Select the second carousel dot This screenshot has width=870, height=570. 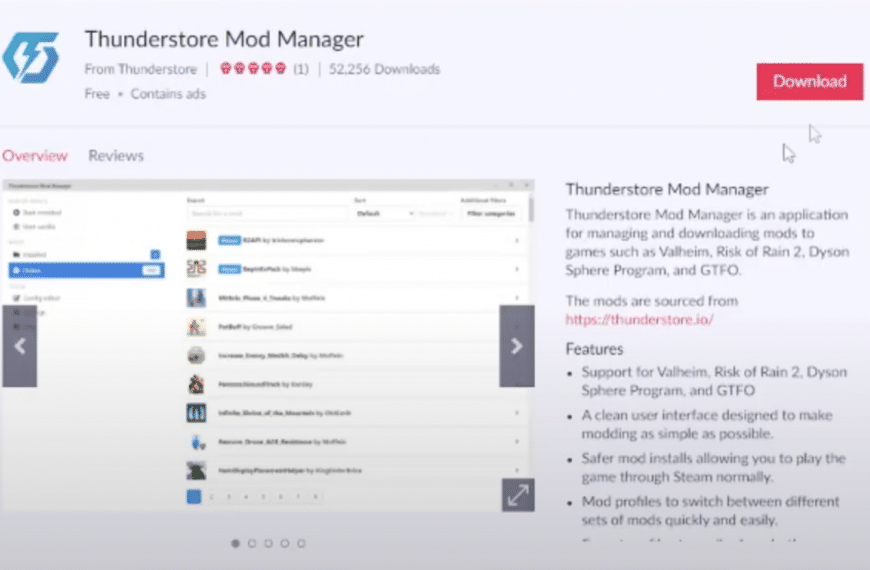pos(252,543)
